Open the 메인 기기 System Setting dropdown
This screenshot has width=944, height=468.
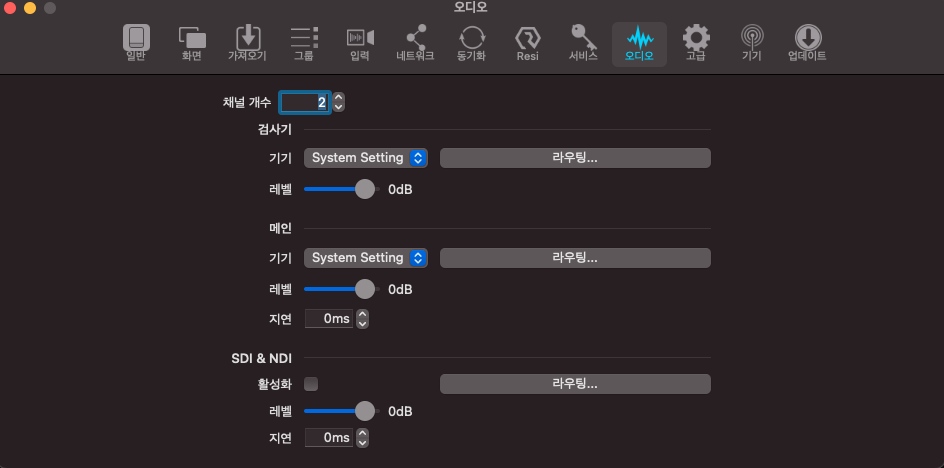(366, 258)
